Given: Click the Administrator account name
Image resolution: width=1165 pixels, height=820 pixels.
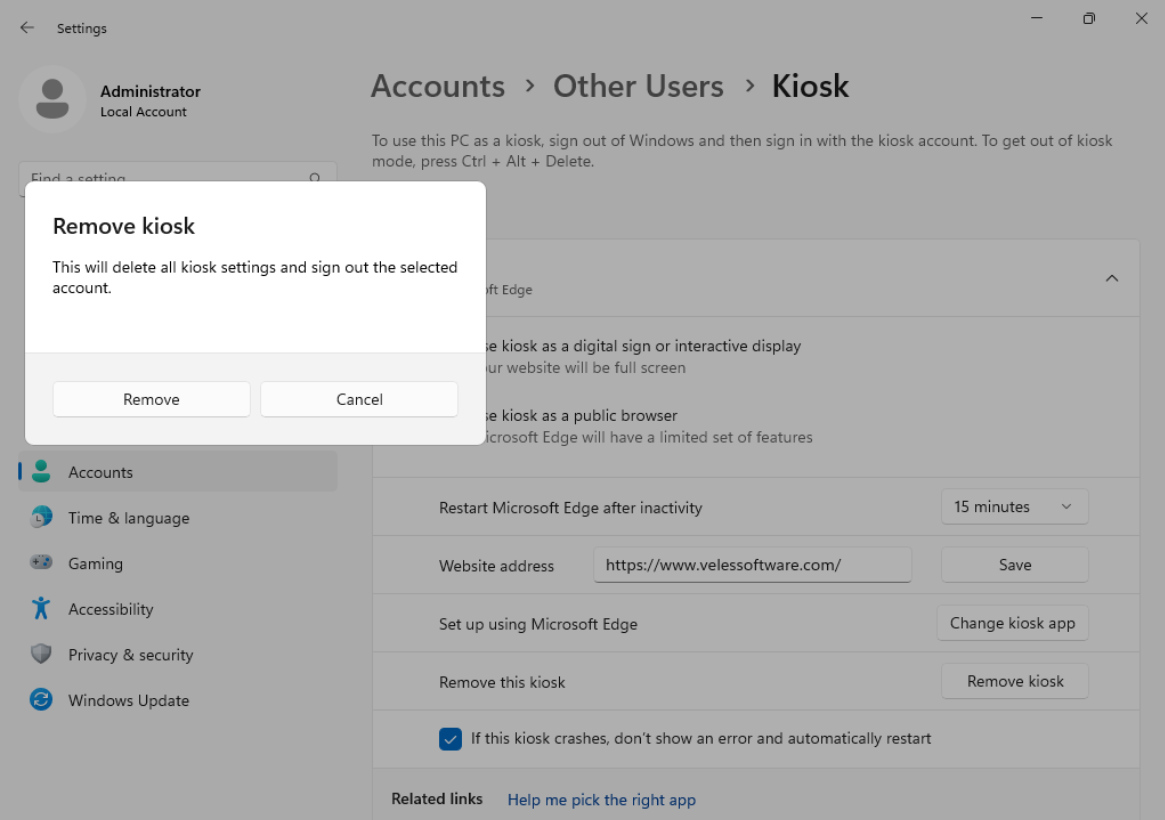Looking at the screenshot, I should tap(150, 91).
